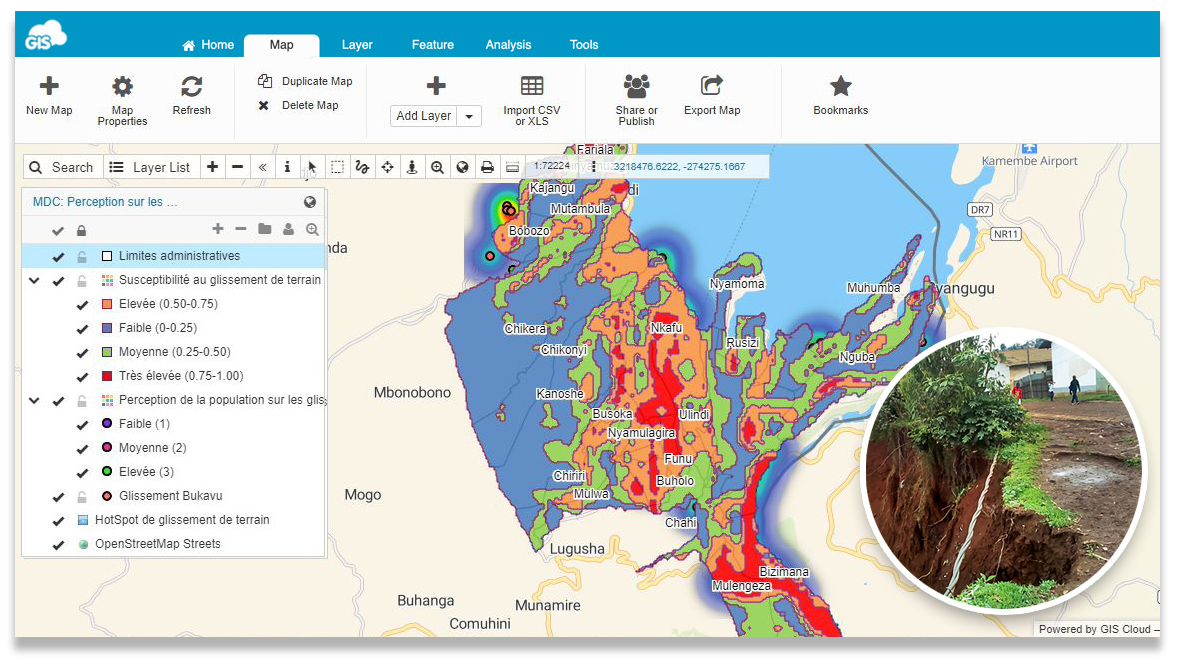Viewport: 1177px width, 665px height.
Task: Select the Info tool icon
Action: click(287, 167)
